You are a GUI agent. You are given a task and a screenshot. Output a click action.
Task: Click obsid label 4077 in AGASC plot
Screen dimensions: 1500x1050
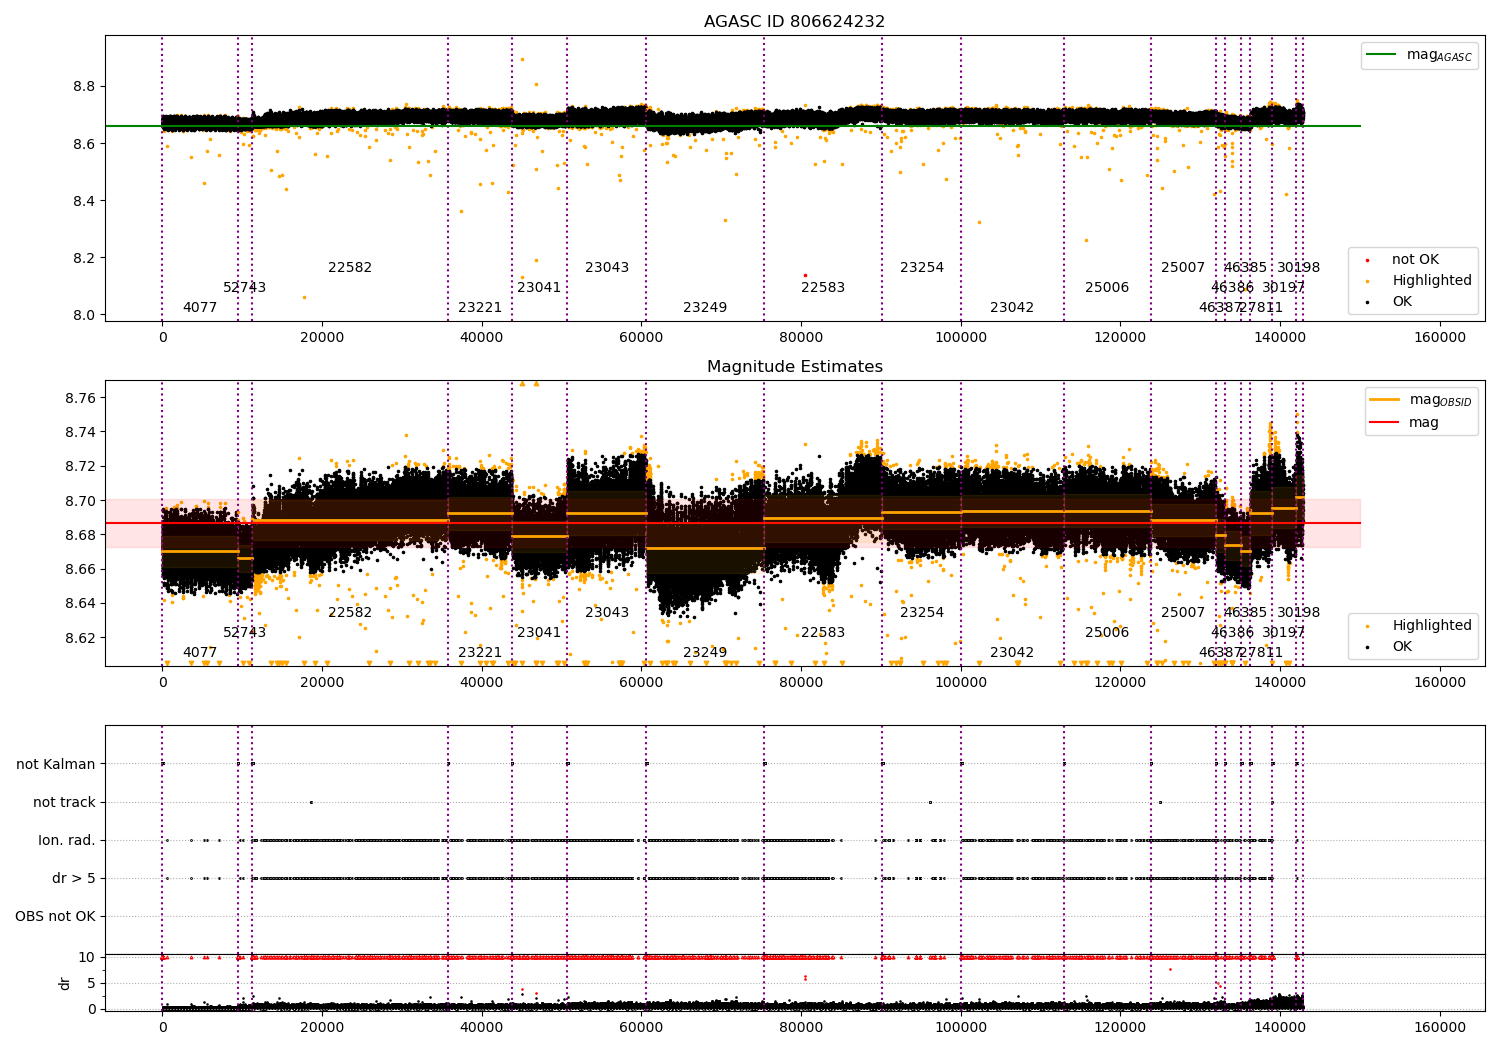click(x=200, y=307)
